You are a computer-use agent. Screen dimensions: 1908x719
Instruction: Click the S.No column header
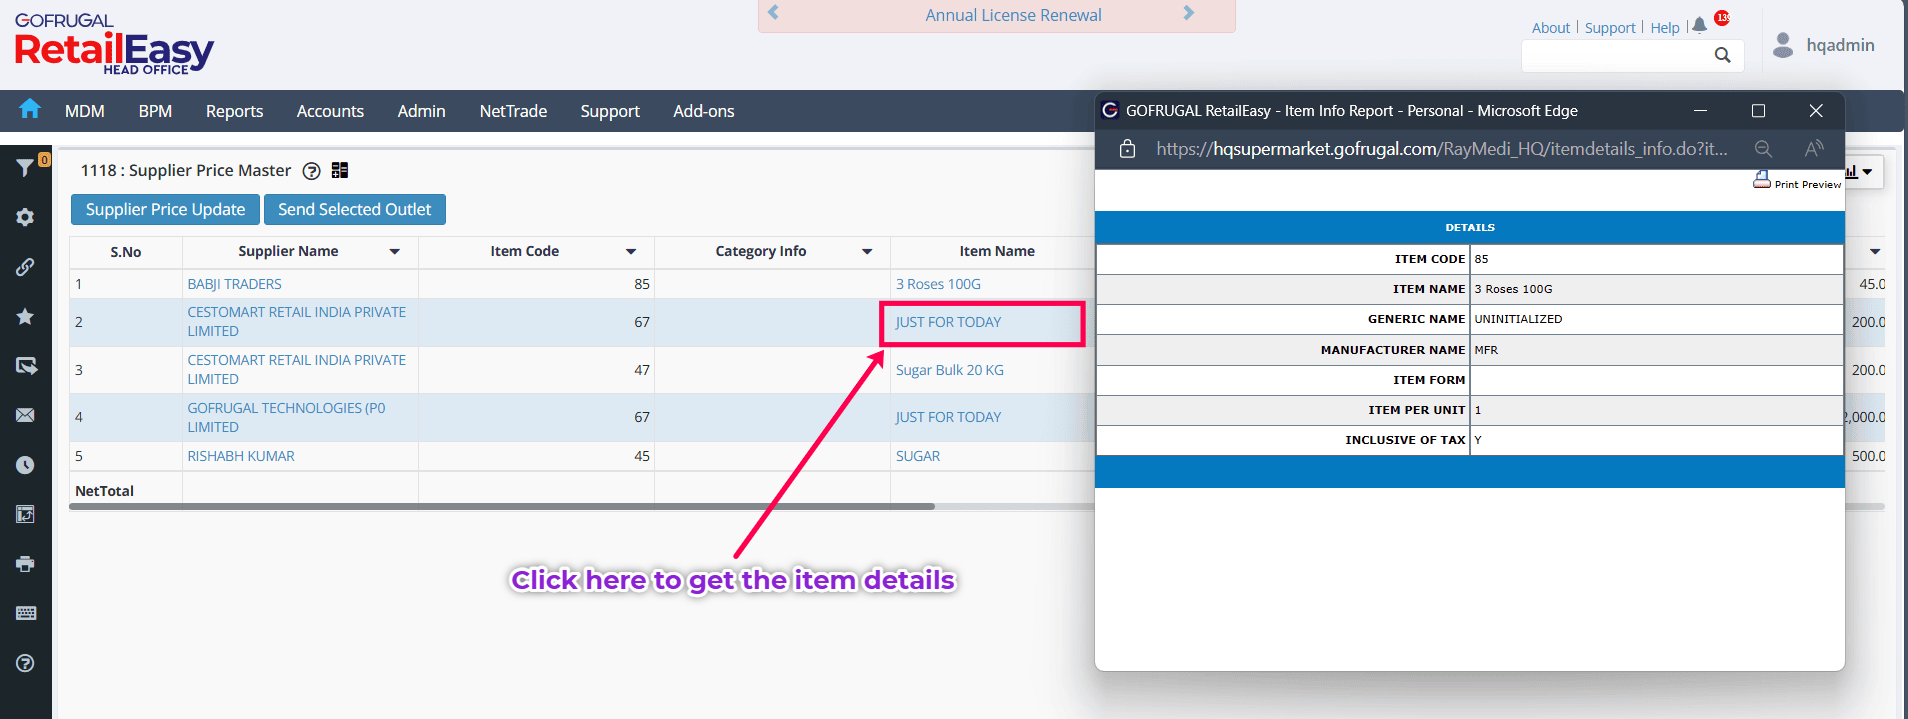(126, 252)
